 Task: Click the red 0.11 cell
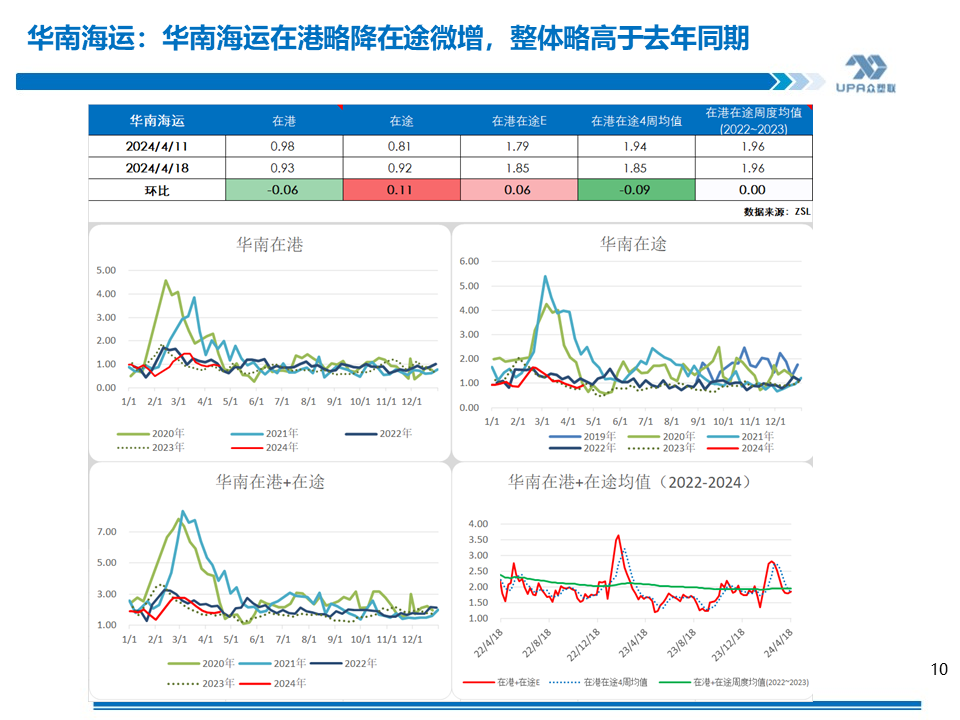[401, 190]
